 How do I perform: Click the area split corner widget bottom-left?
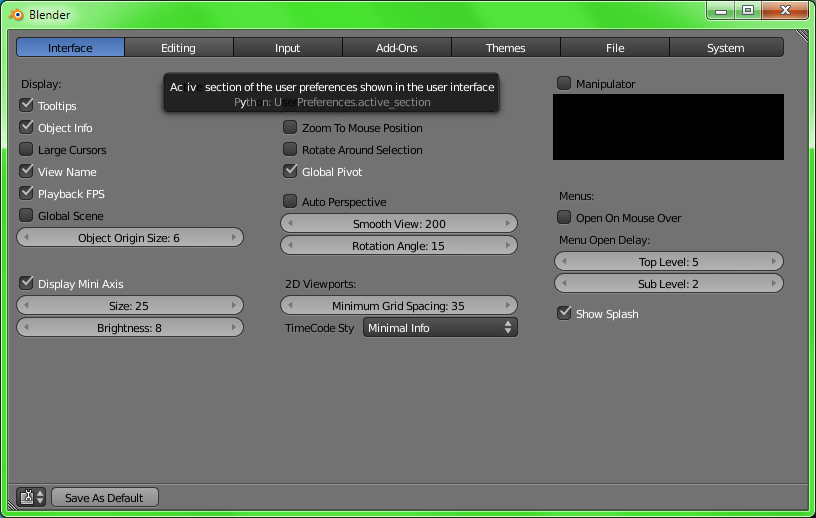12,504
